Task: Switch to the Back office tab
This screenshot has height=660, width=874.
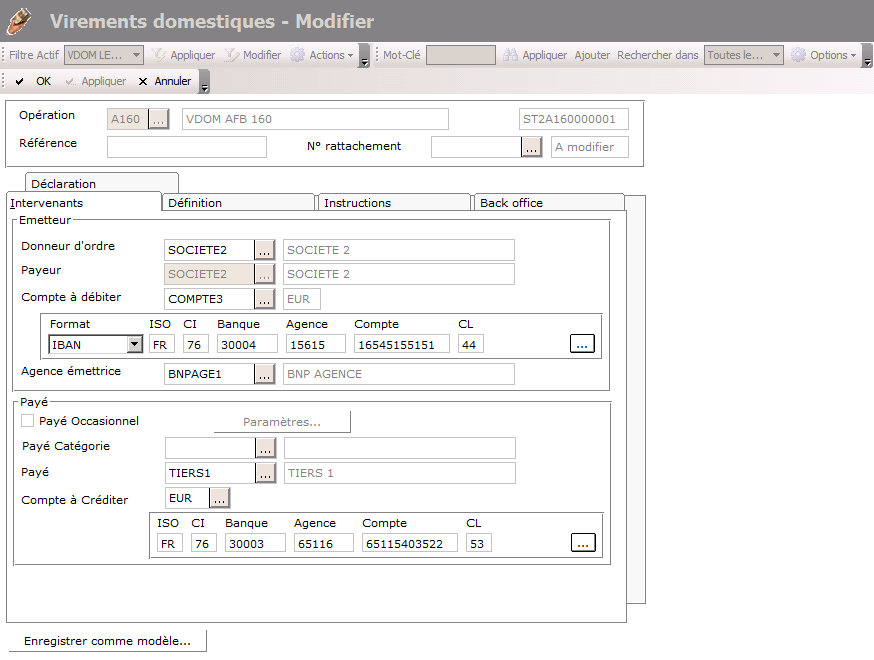Action: (548, 203)
